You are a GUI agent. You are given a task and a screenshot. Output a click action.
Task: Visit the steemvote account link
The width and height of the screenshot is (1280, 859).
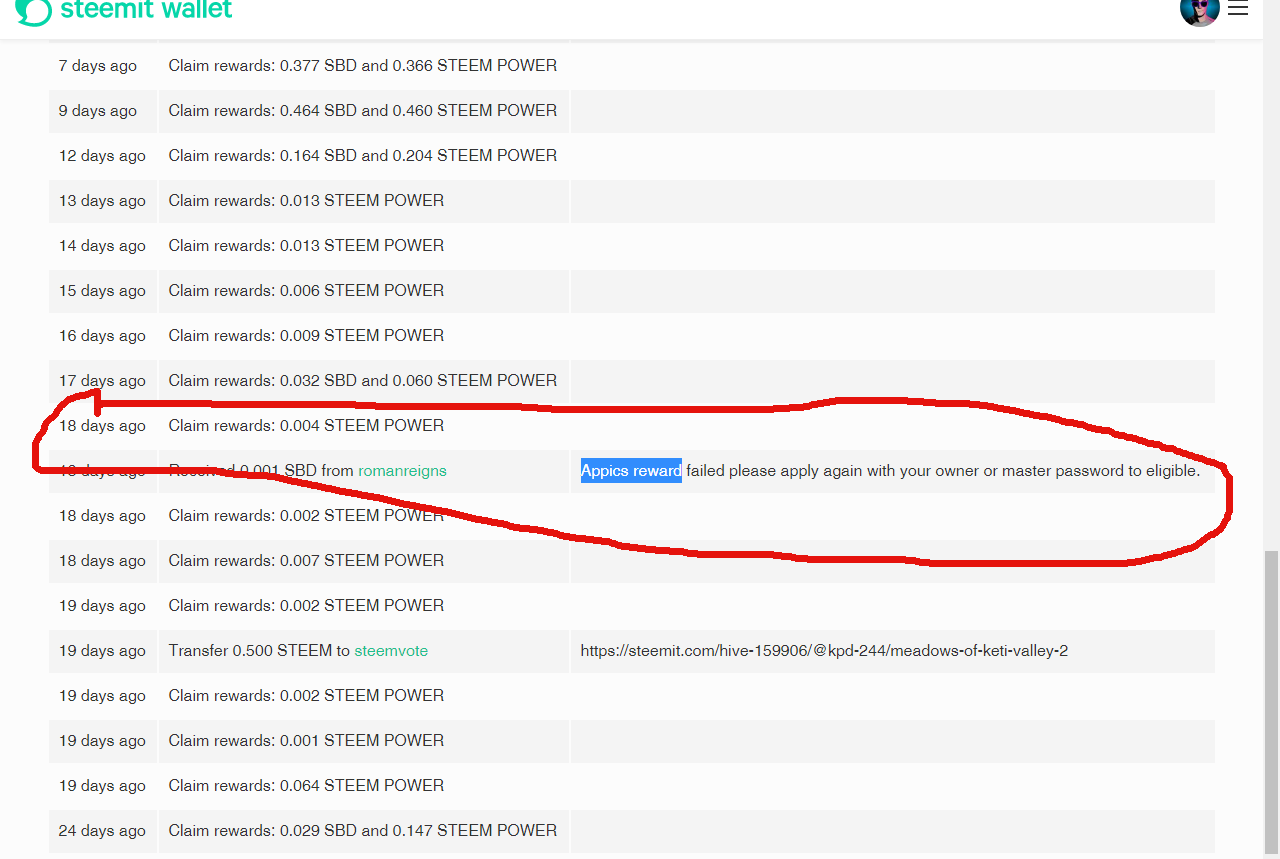pos(391,650)
